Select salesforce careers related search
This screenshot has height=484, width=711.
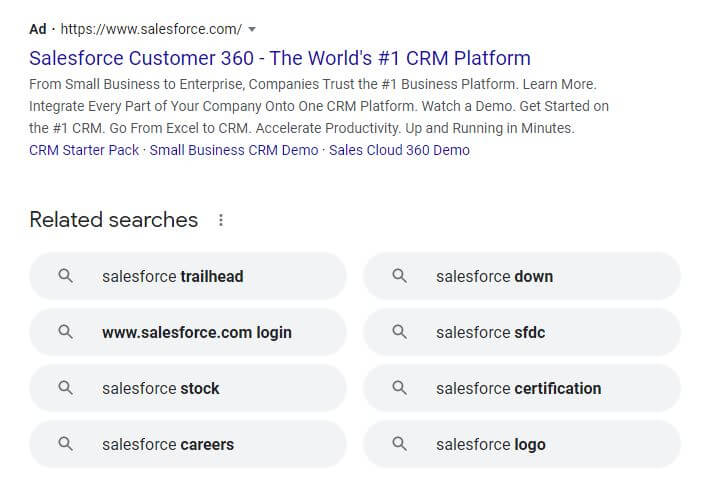click(x=168, y=444)
